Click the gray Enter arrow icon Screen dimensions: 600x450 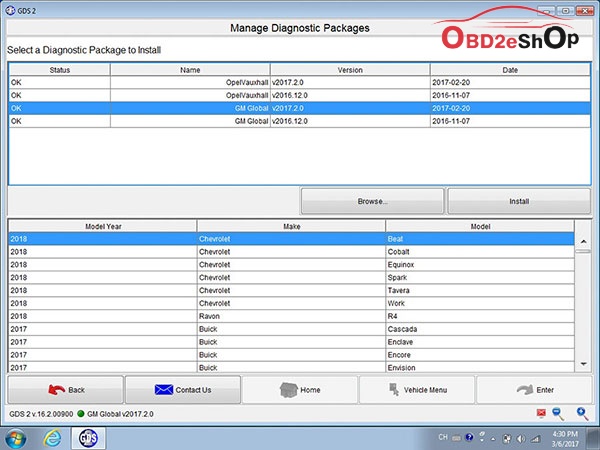pyautogui.click(x=525, y=390)
